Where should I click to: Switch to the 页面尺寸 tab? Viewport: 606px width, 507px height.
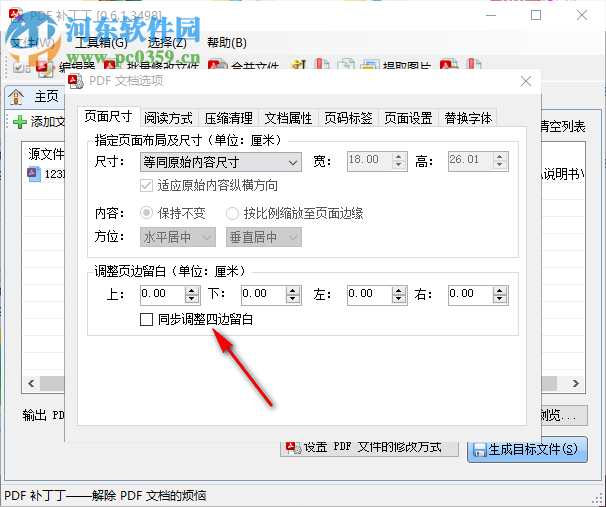(x=108, y=116)
